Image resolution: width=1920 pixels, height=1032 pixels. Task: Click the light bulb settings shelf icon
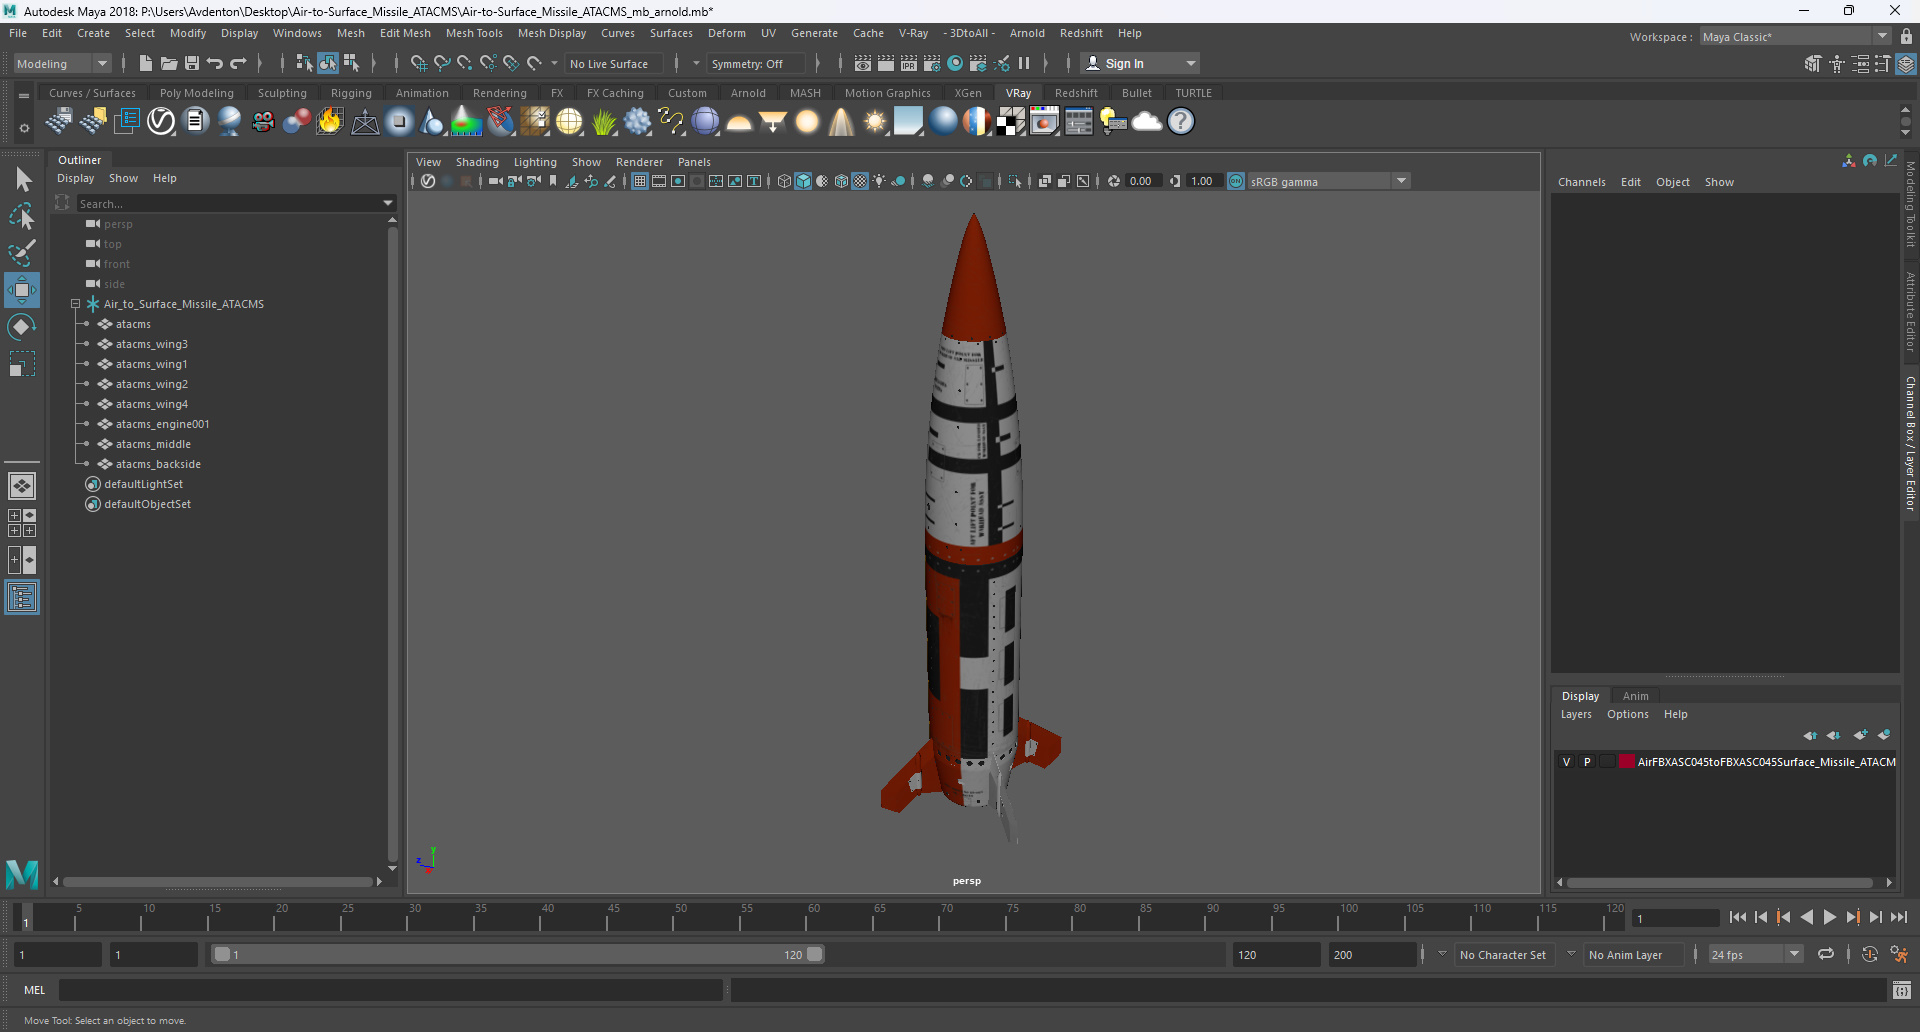click(x=1113, y=121)
